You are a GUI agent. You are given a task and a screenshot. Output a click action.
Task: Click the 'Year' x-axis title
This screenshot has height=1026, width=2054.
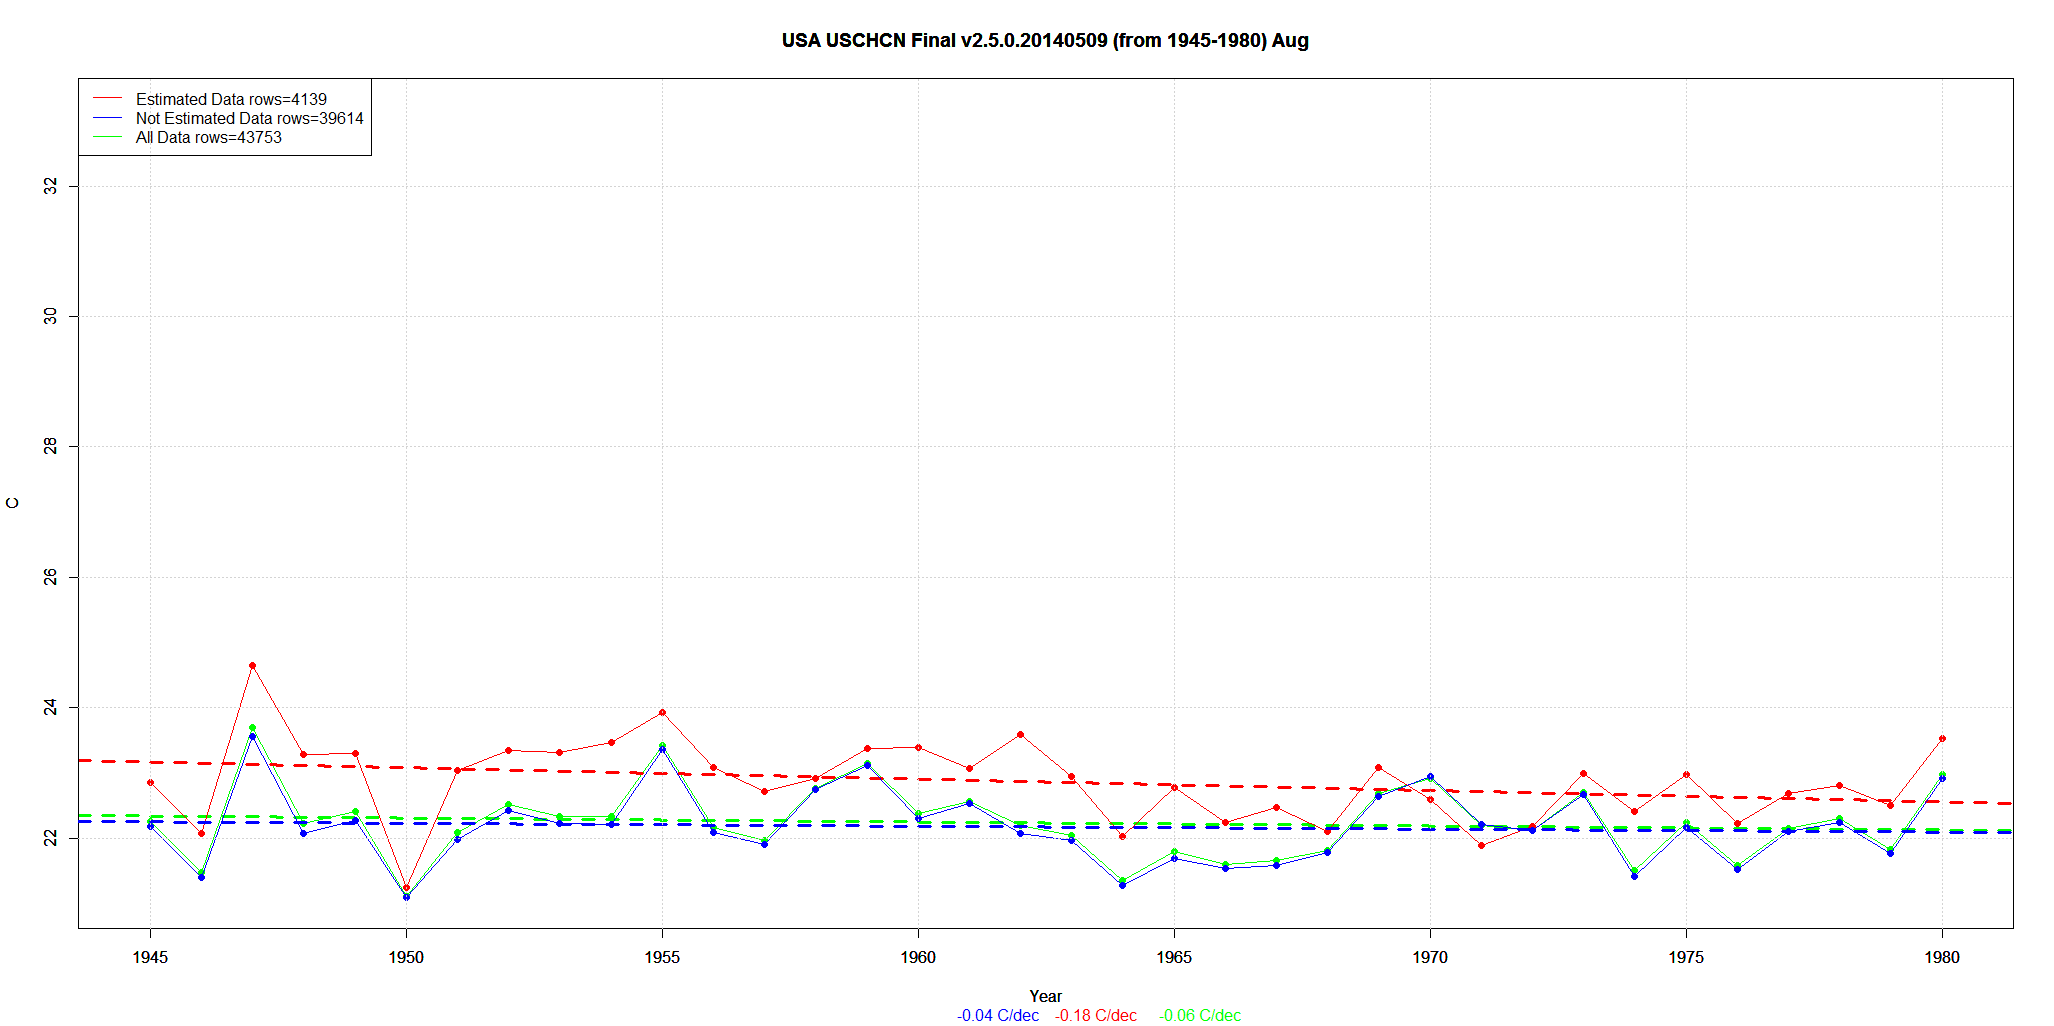pyautogui.click(x=1045, y=996)
